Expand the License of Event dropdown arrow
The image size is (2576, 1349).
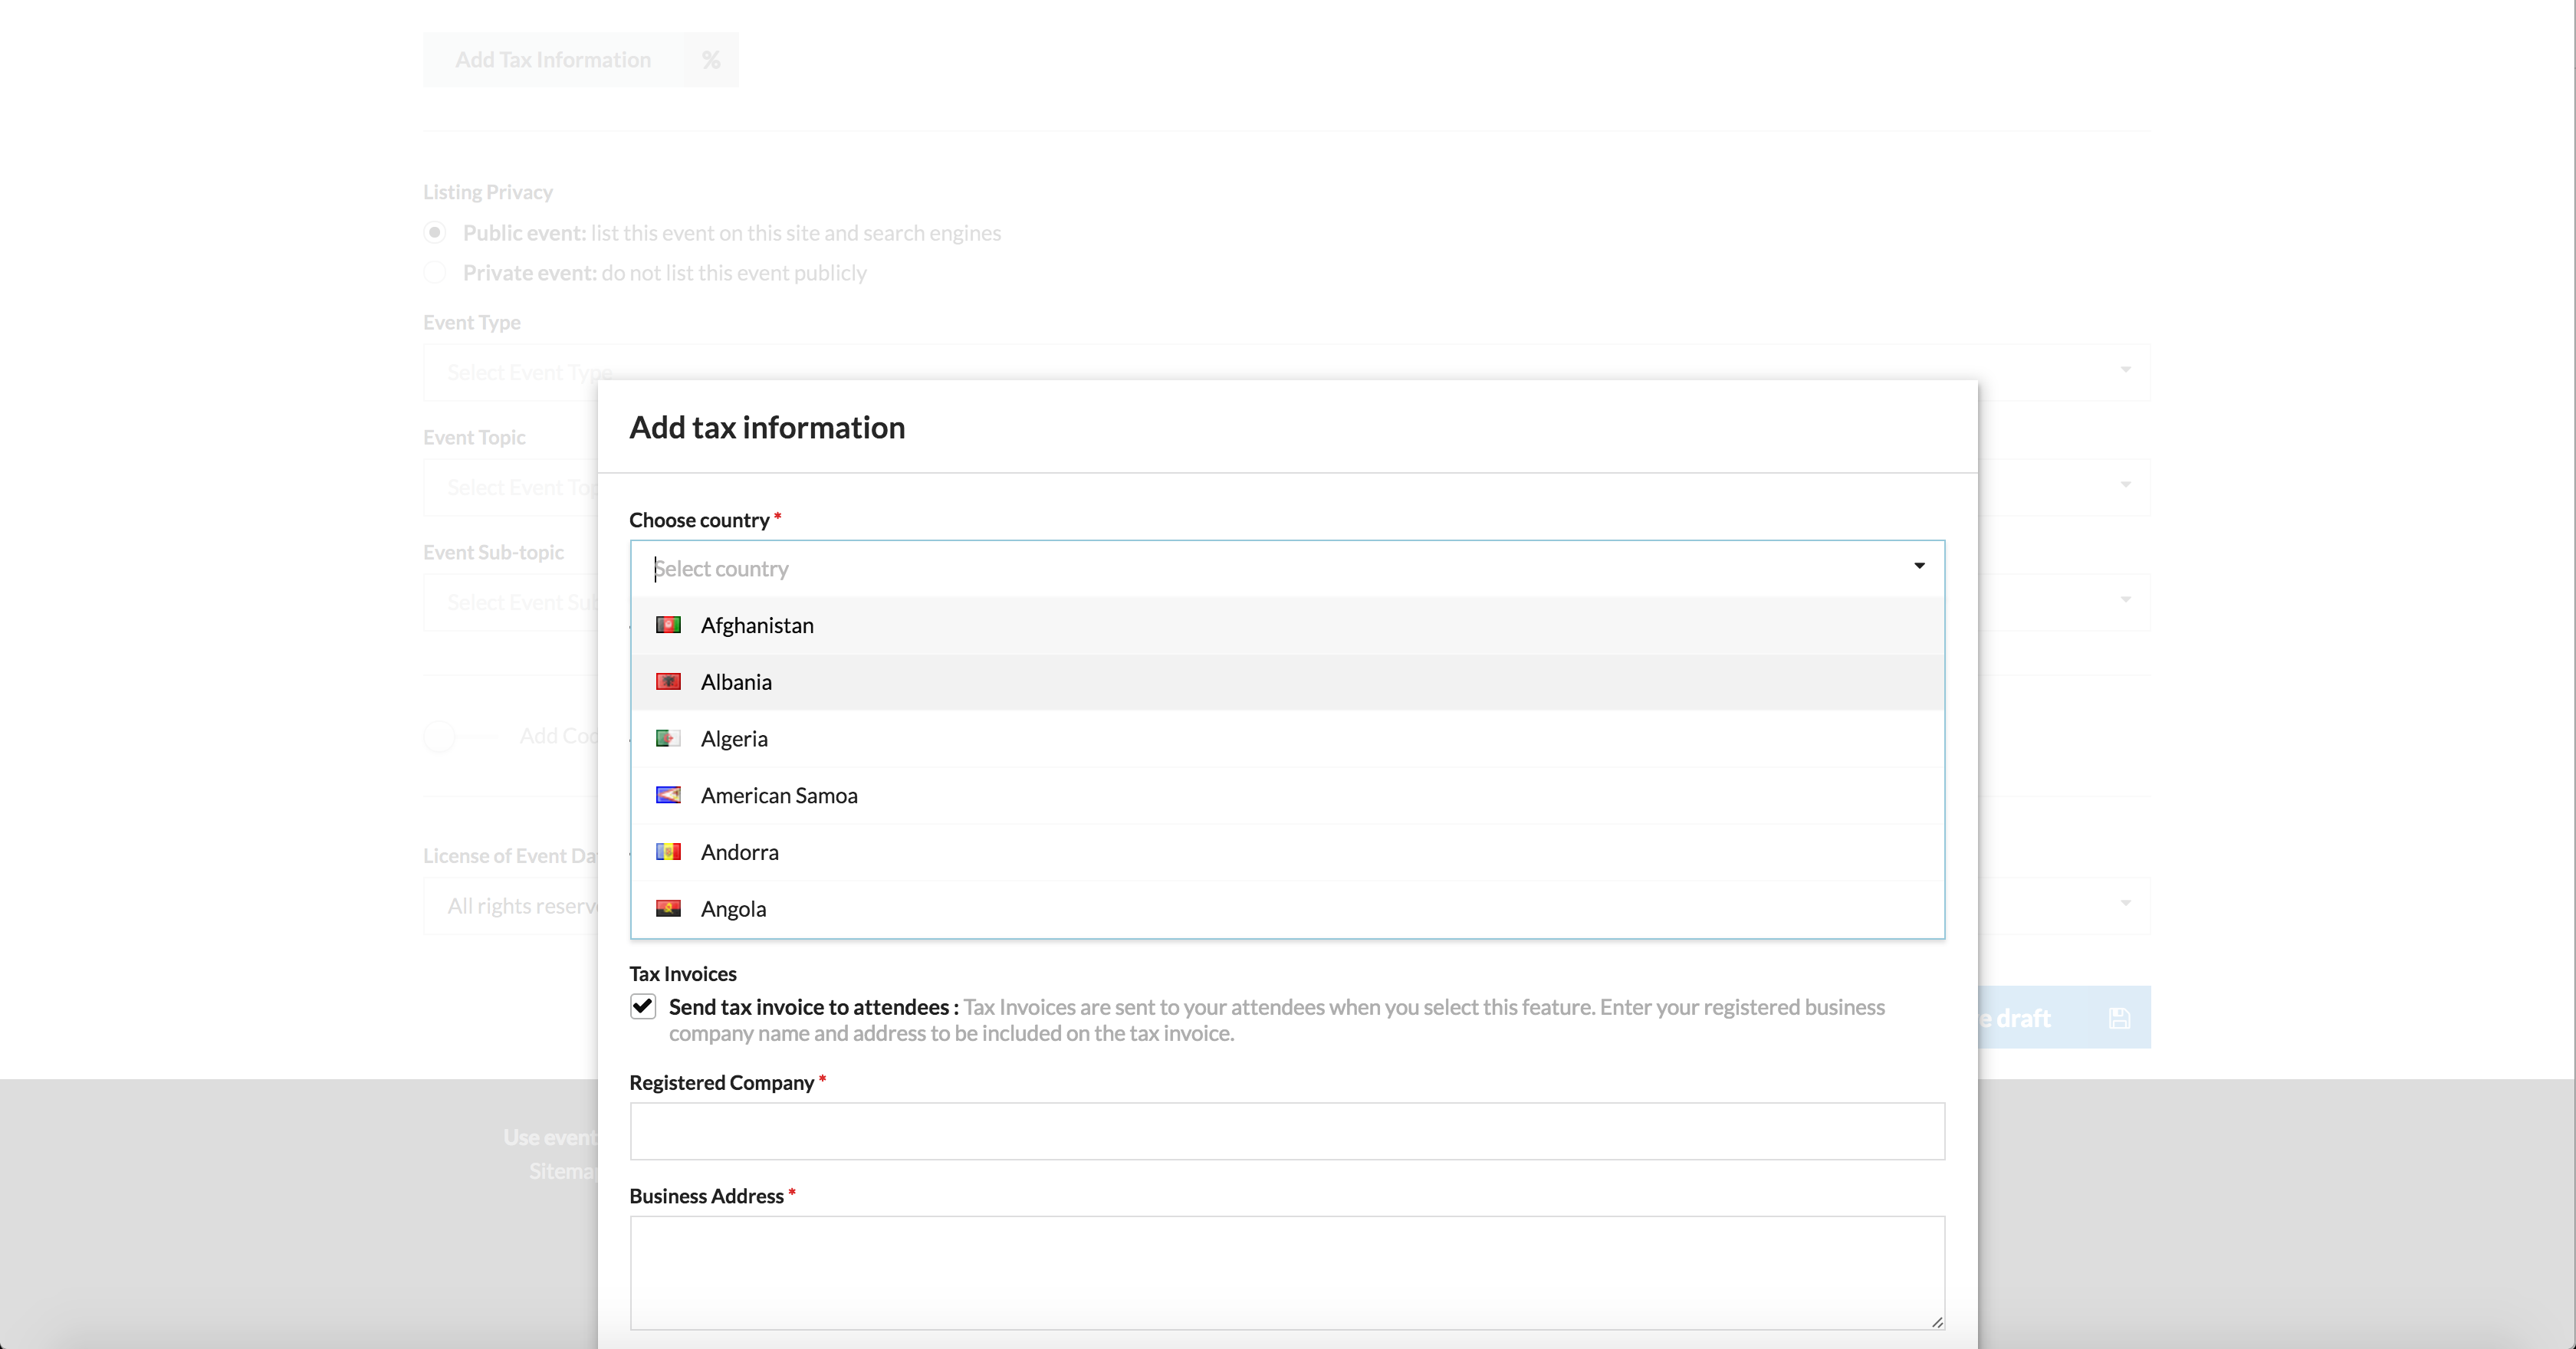point(2125,903)
